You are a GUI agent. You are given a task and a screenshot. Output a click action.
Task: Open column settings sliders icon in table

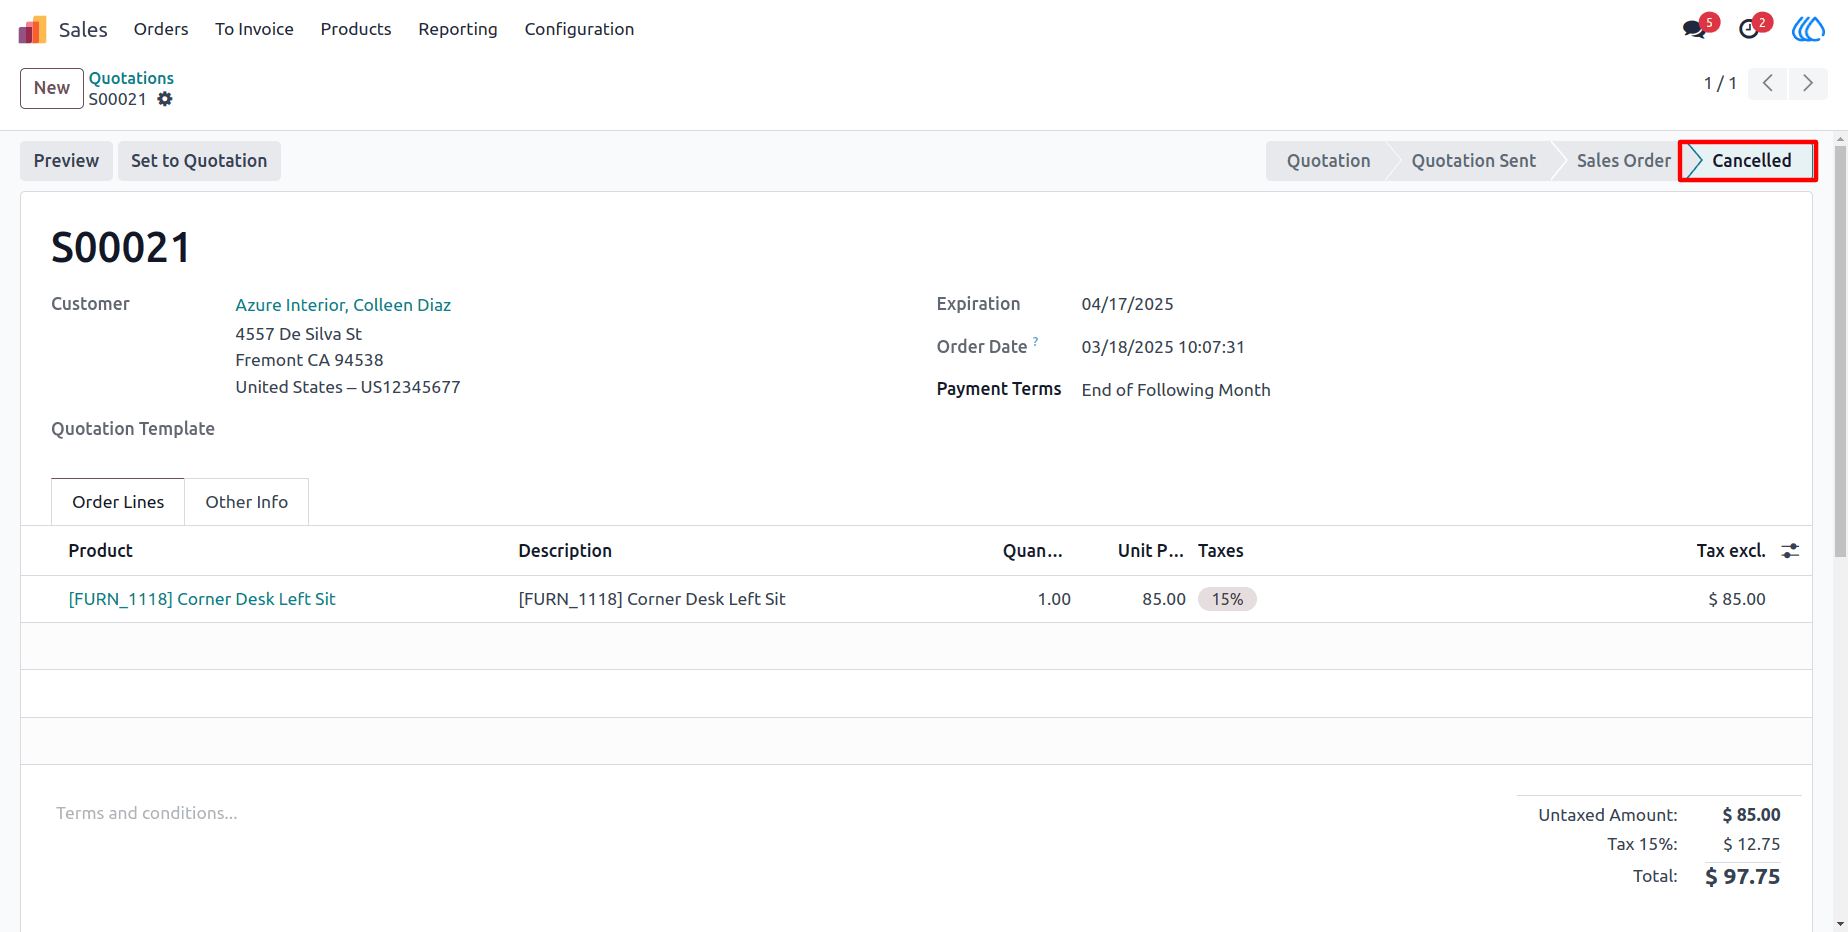click(x=1790, y=551)
